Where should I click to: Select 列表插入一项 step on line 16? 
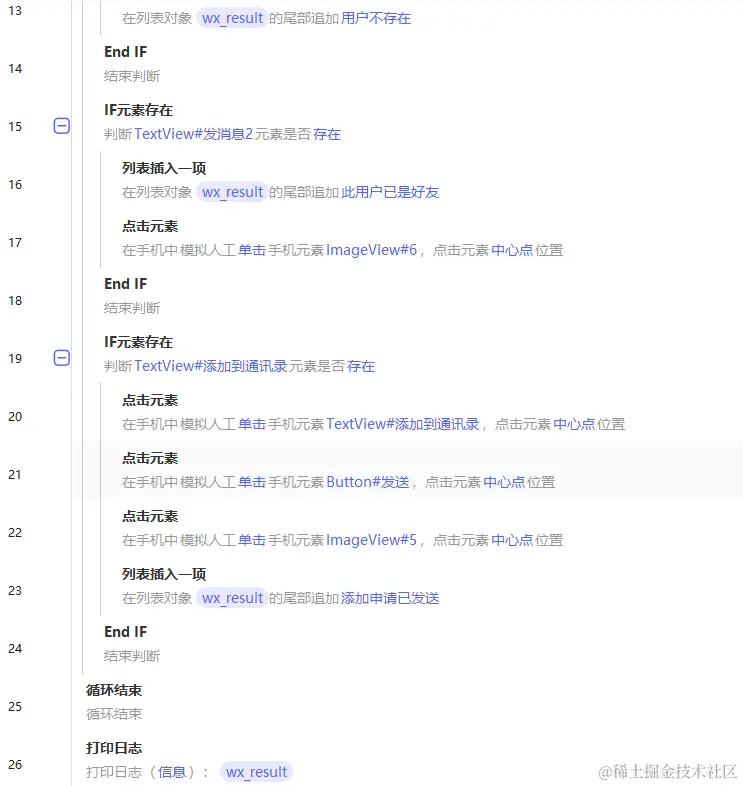click(164, 168)
